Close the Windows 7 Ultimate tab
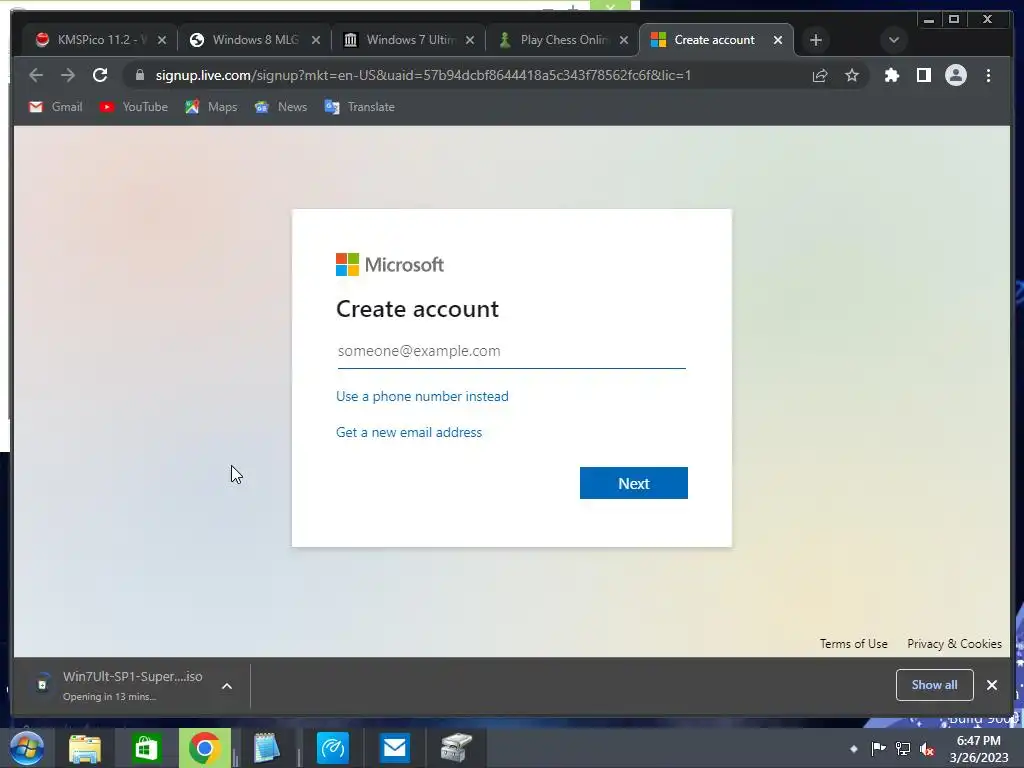This screenshot has height=768, width=1024. pyautogui.click(x=470, y=40)
